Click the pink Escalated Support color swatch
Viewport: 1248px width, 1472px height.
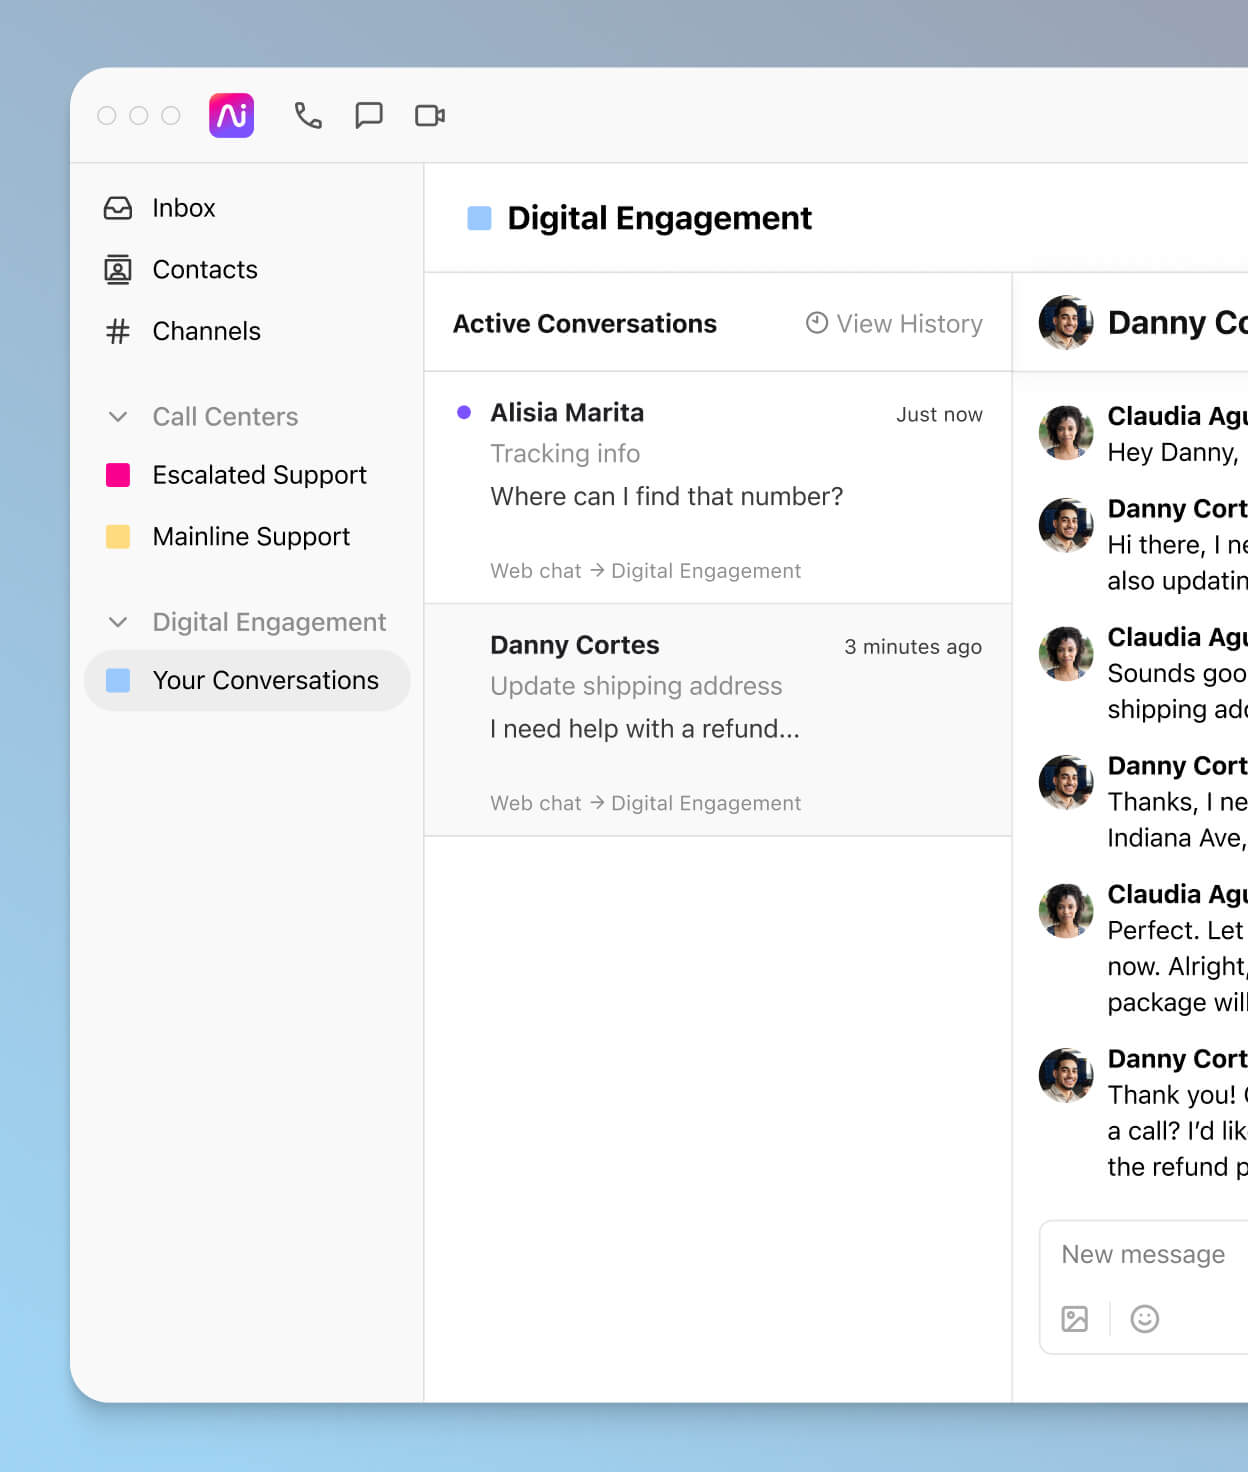pyautogui.click(x=117, y=475)
